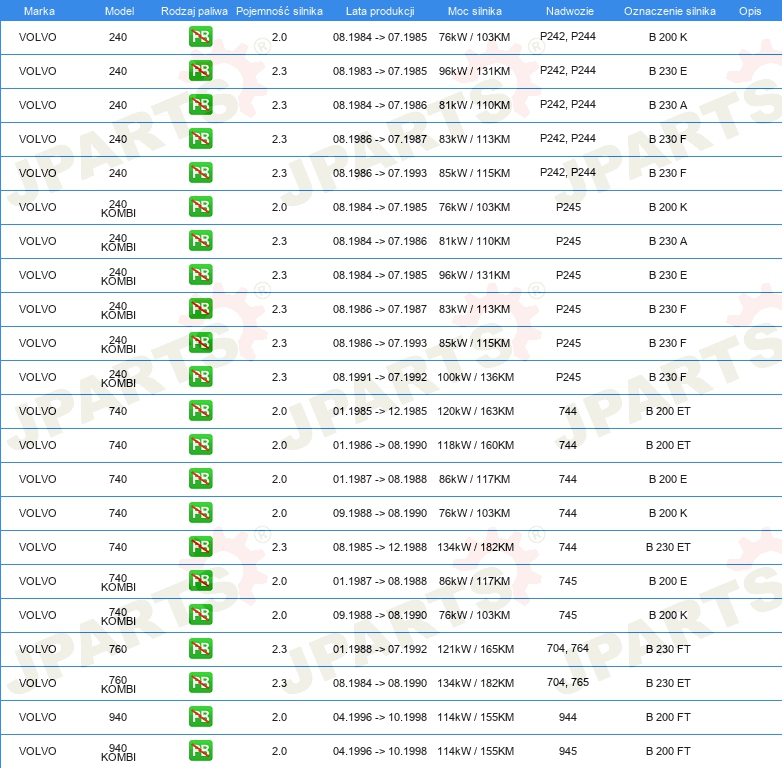Click the Marka column header
782x768 pixels.
39,10
